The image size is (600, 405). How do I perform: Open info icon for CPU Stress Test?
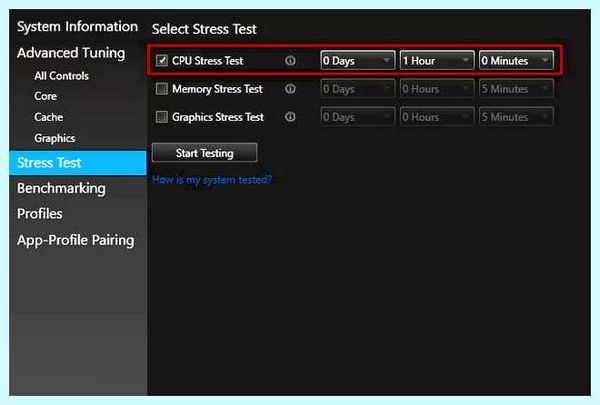290,60
